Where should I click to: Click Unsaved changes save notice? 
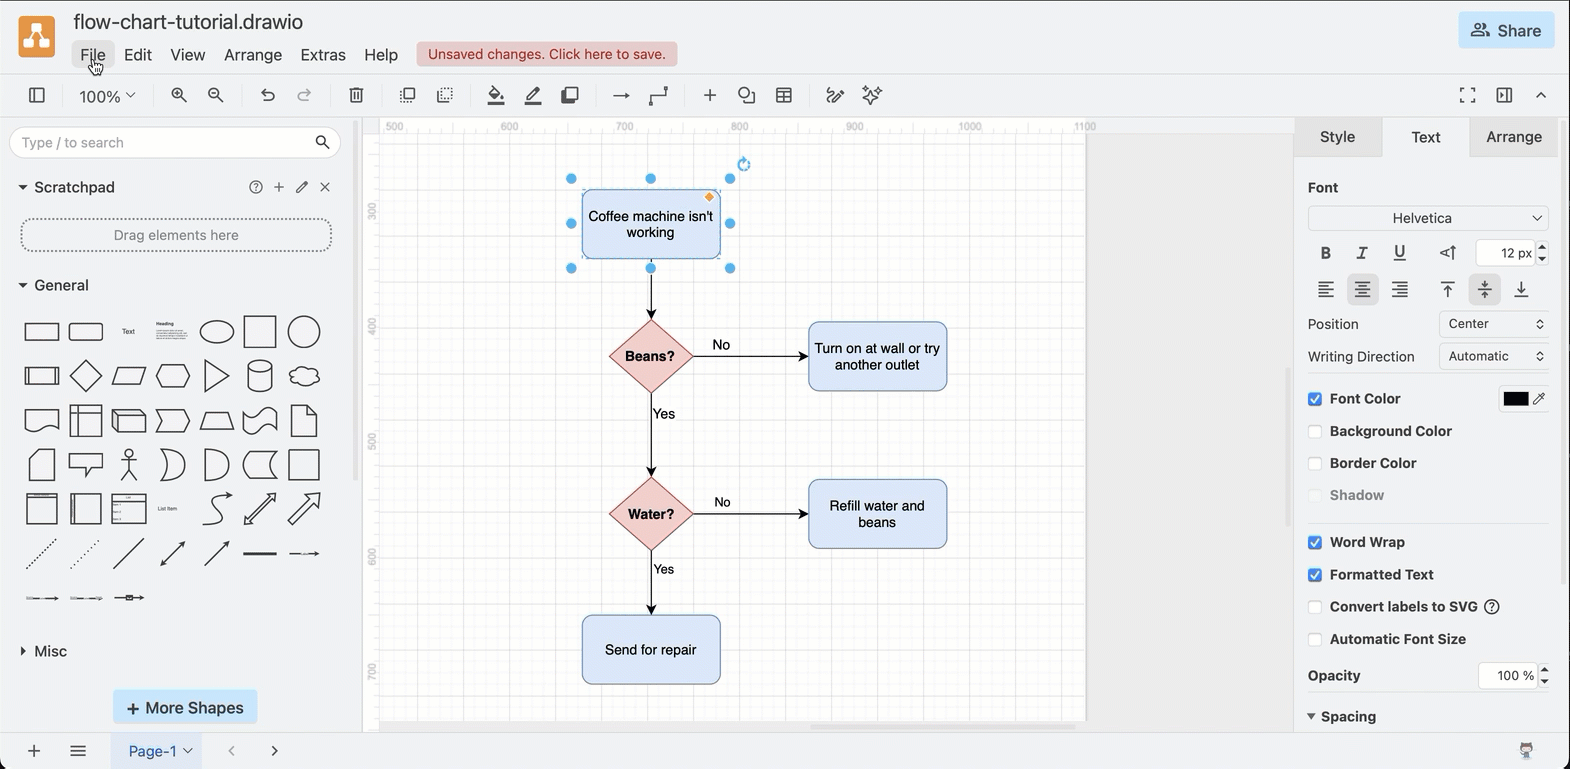click(547, 54)
